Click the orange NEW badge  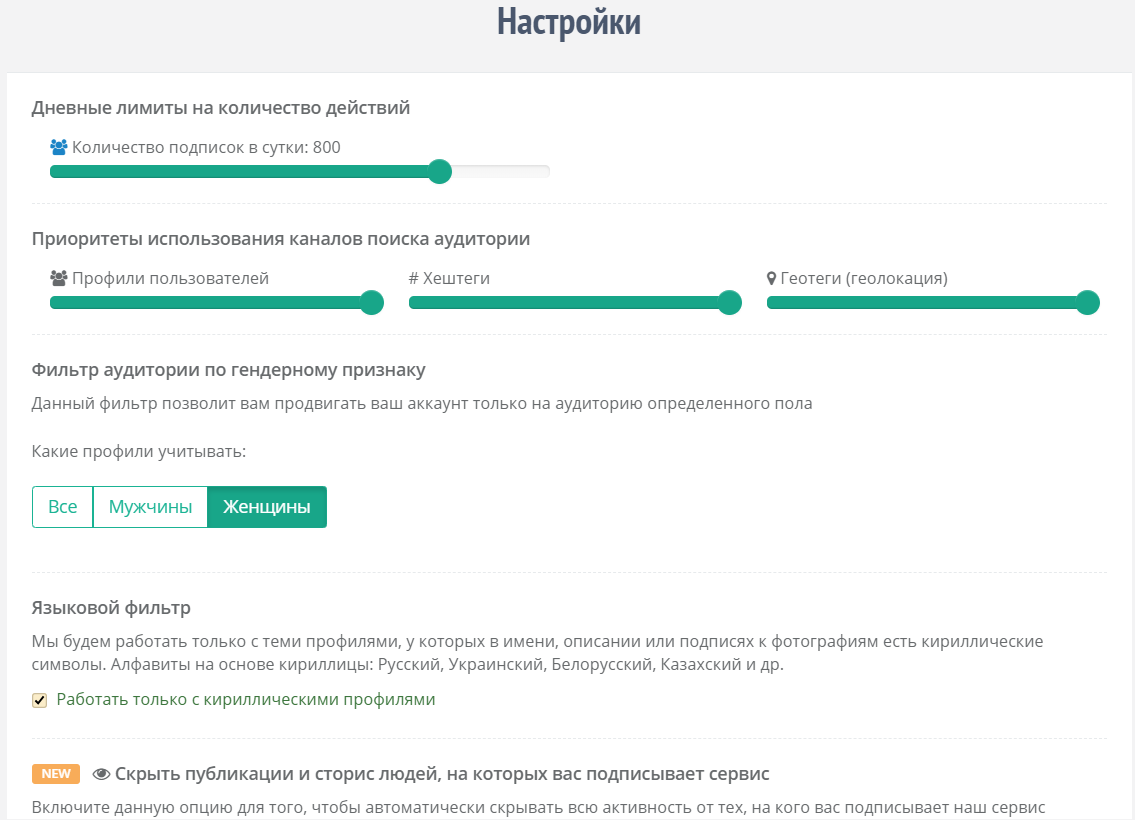[x=56, y=774]
